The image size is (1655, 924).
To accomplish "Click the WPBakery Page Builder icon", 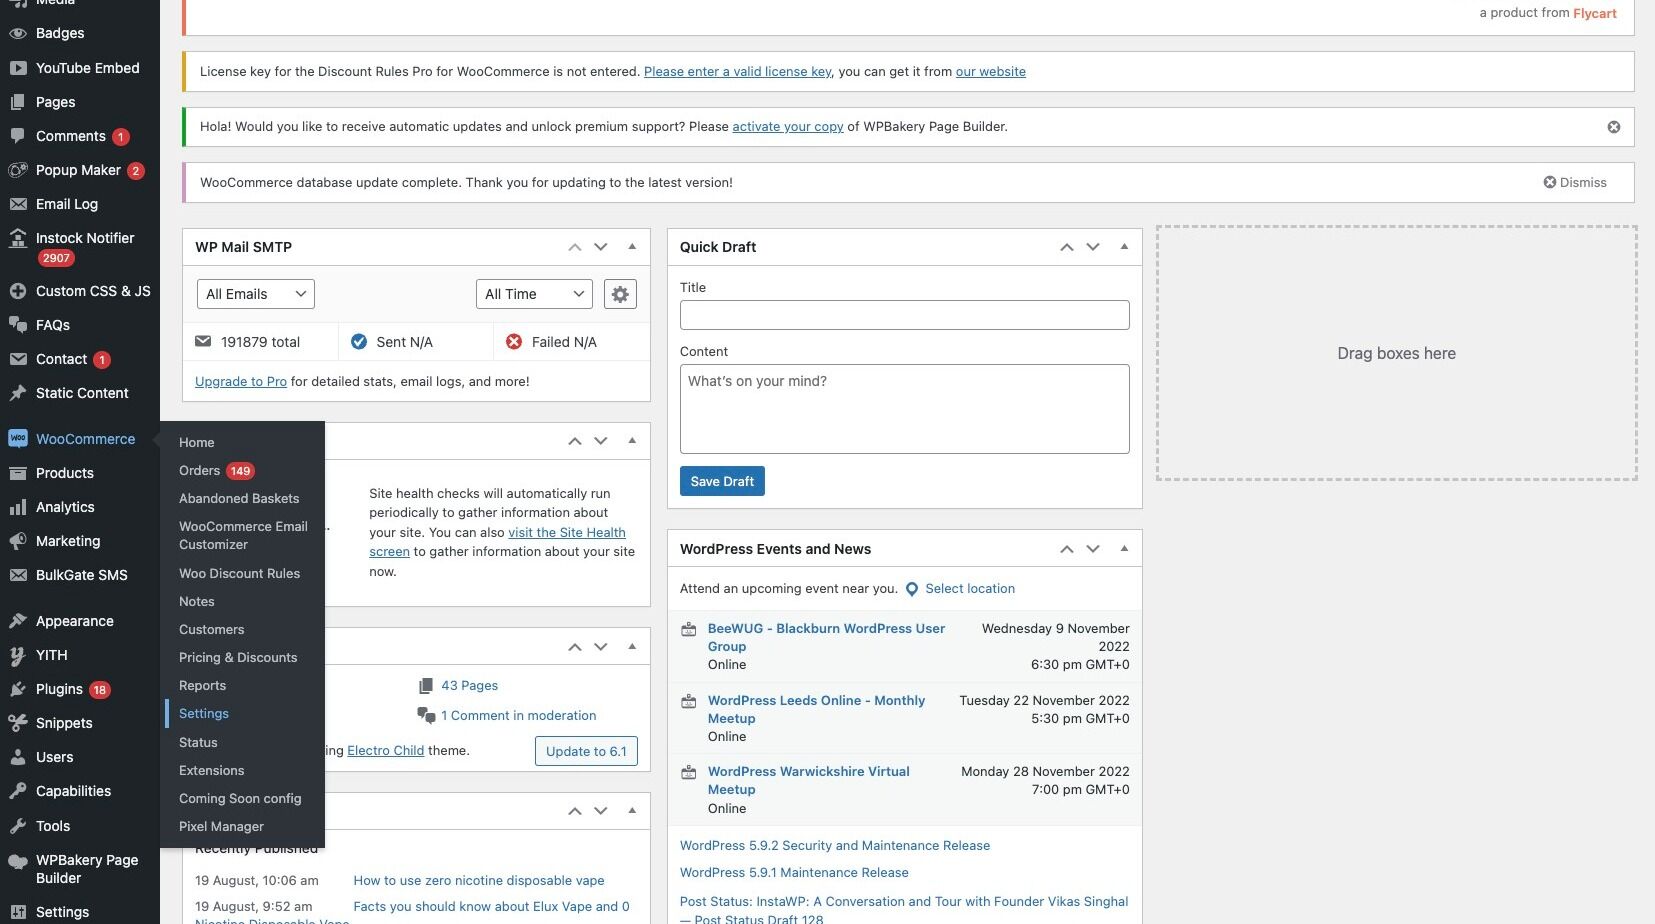I will click(x=17, y=860).
